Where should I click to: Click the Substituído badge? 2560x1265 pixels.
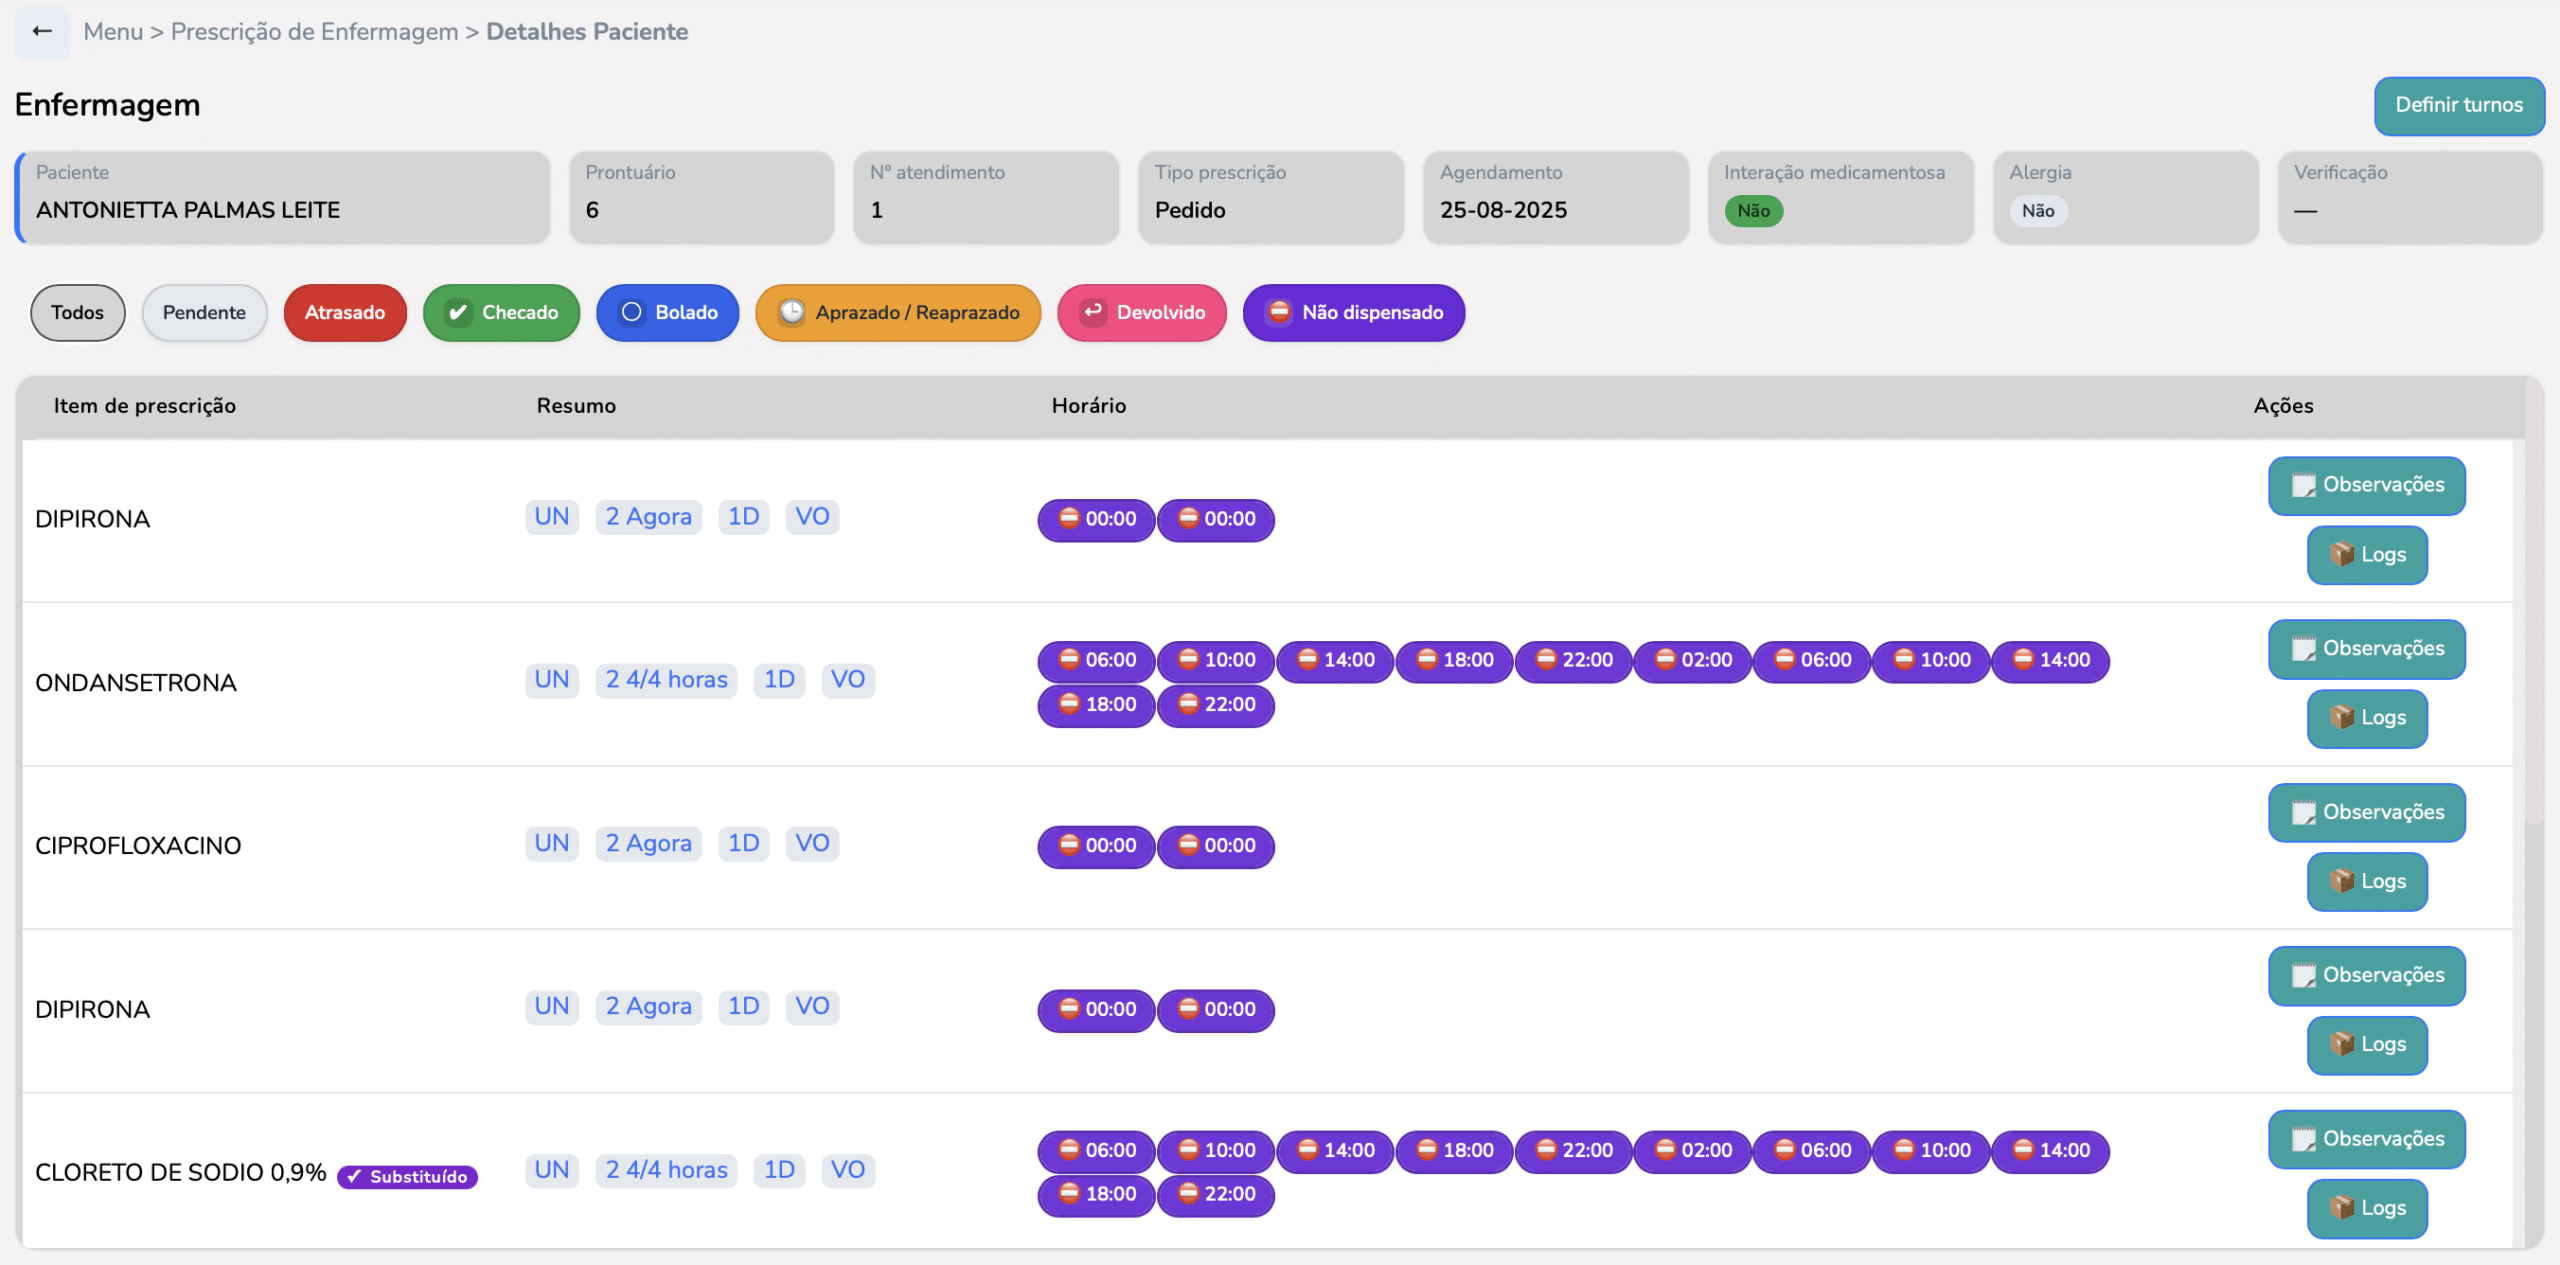(407, 1177)
